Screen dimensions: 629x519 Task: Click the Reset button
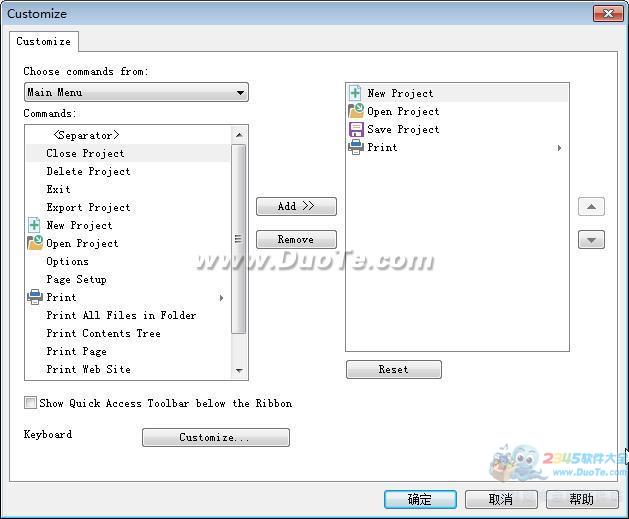pyautogui.click(x=394, y=369)
